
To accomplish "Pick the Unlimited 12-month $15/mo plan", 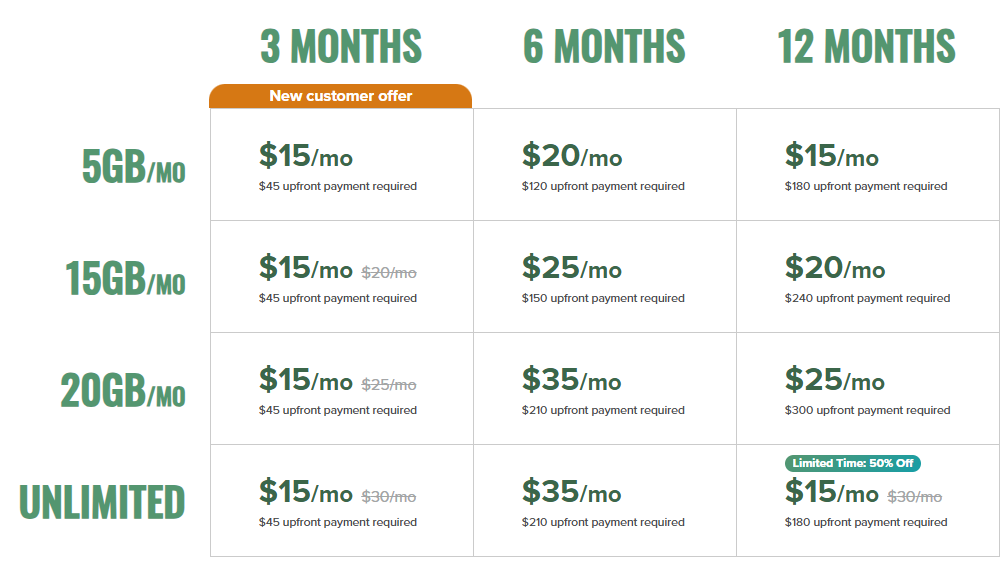I will [867, 500].
